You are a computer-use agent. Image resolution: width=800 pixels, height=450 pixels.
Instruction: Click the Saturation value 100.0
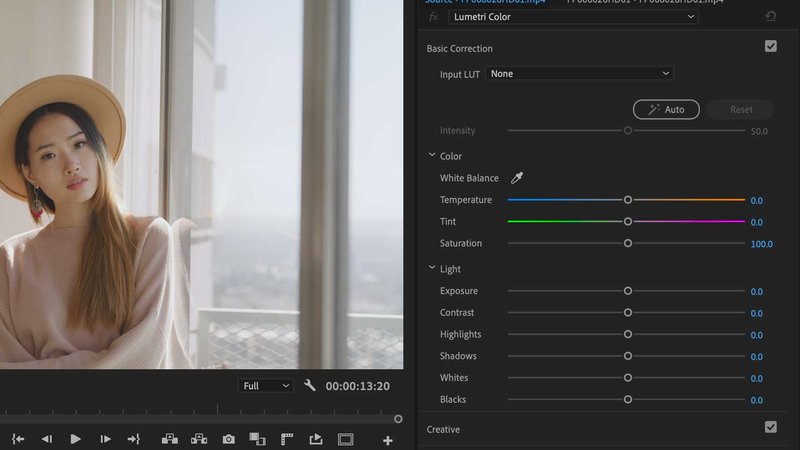click(x=762, y=244)
